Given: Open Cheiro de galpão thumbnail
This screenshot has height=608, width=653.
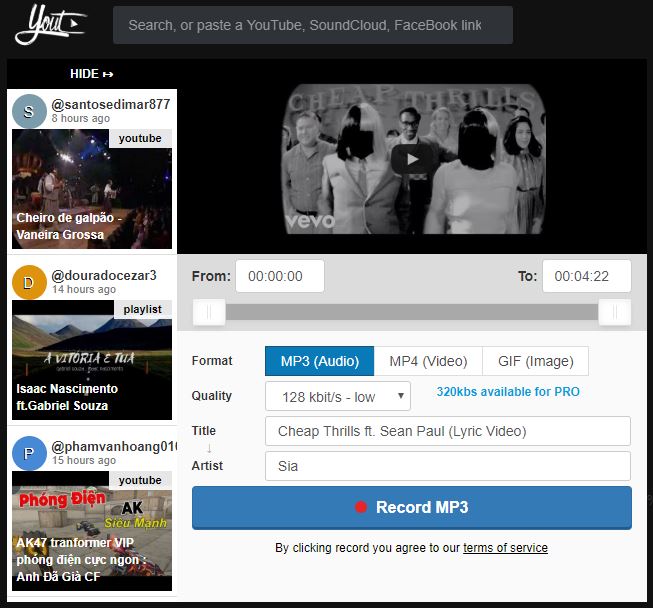Looking at the screenshot, I should (x=92, y=189).
